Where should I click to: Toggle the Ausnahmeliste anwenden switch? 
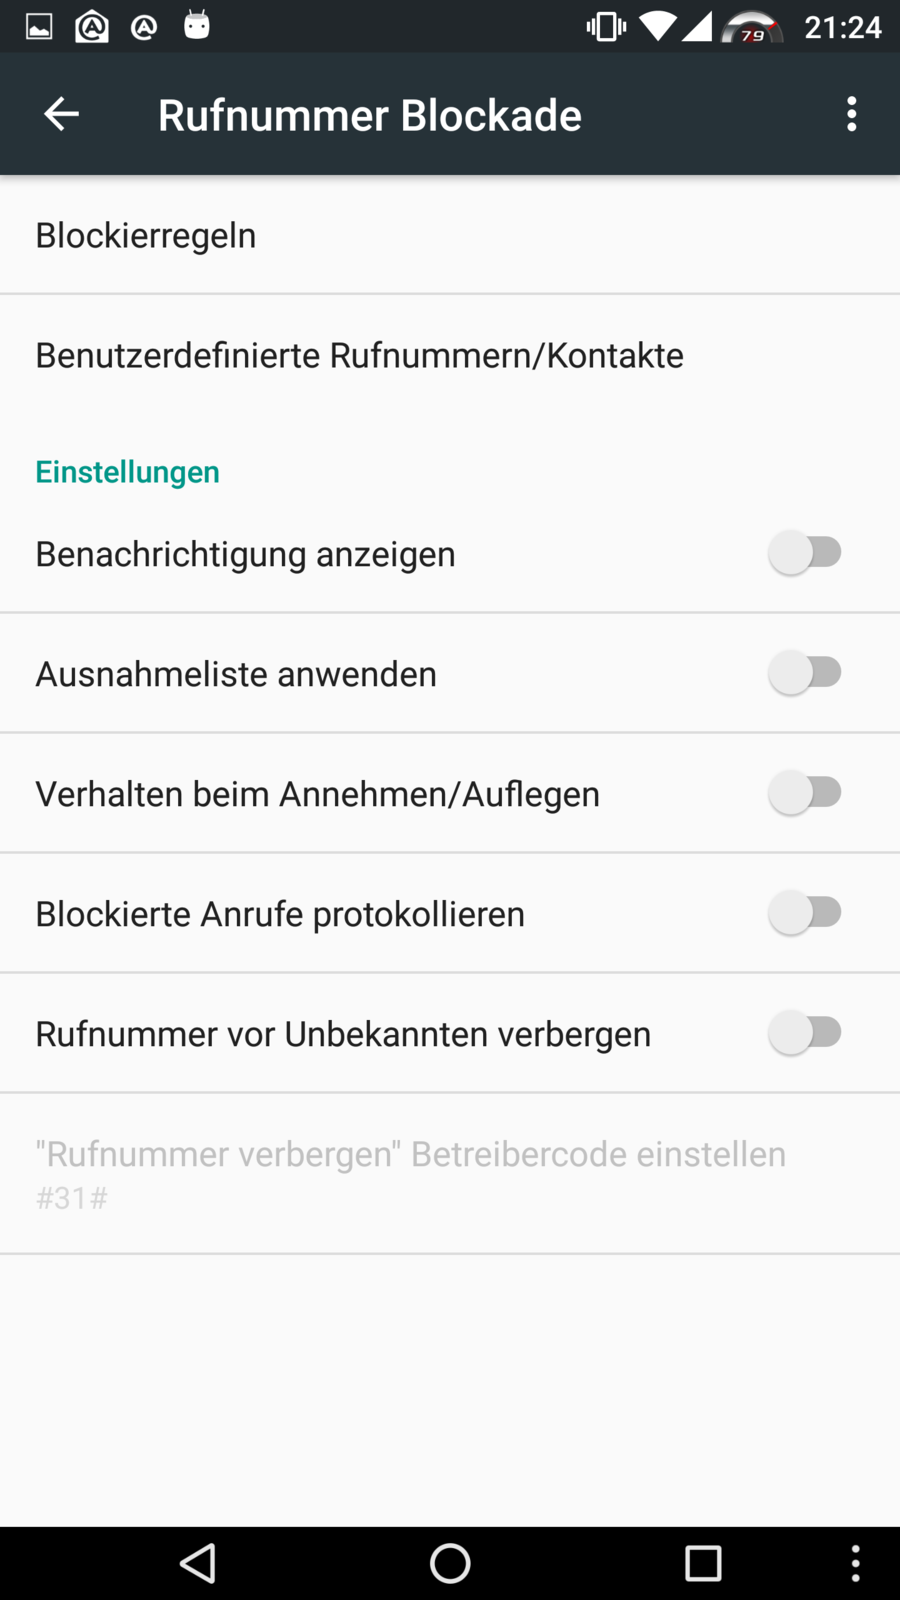point(805,673)
